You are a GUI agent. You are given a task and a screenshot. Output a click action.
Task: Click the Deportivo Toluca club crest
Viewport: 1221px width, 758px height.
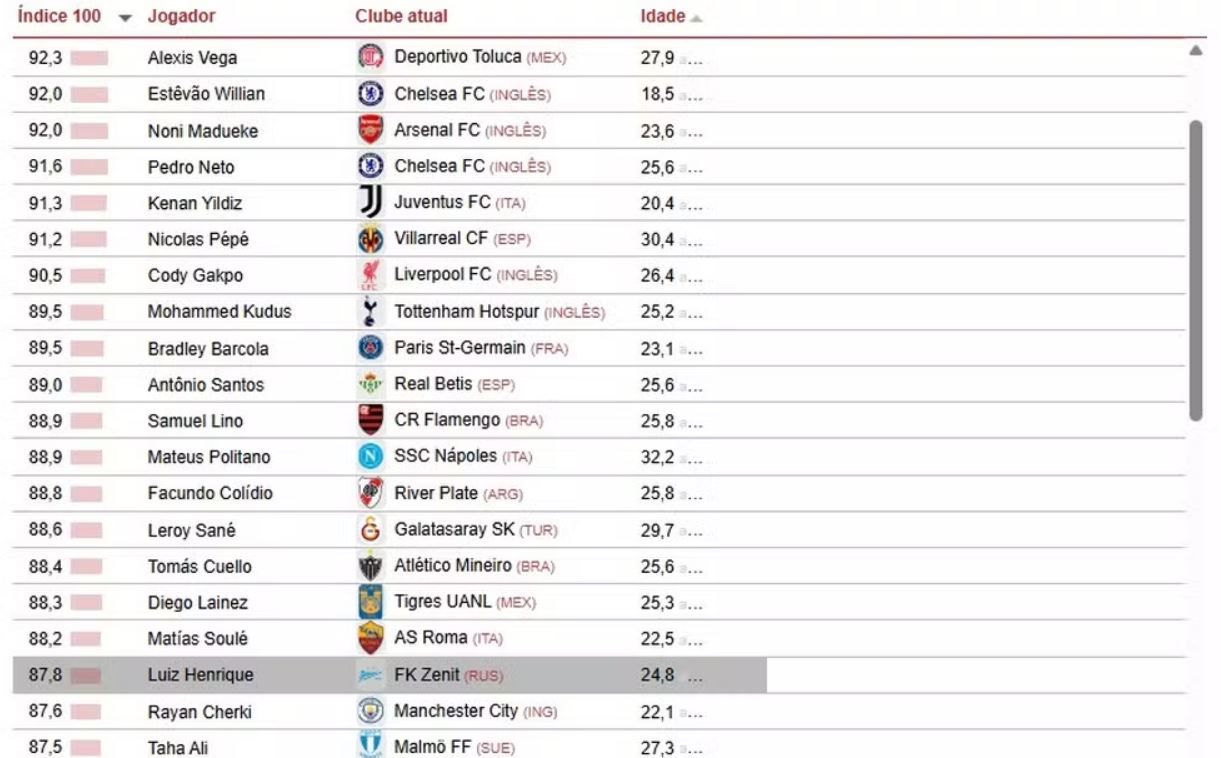point(371,57)
